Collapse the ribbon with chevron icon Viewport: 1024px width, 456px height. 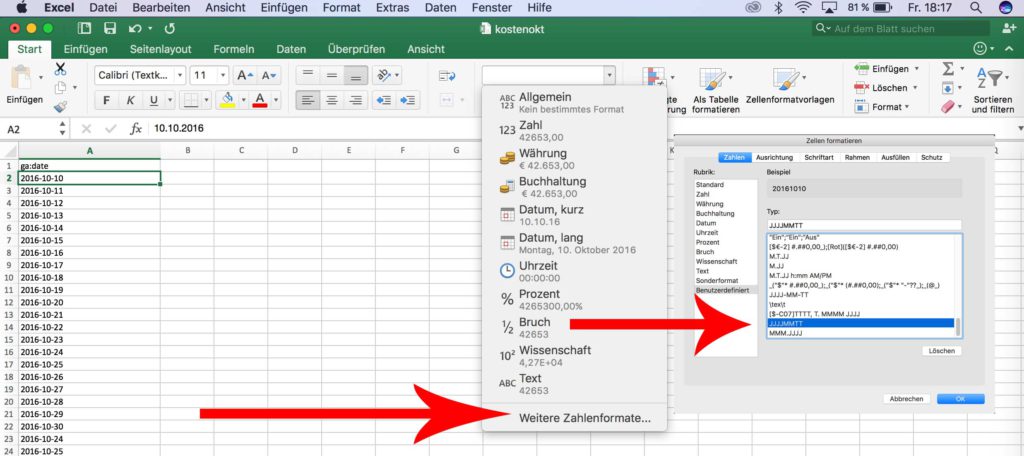[1011, 49]
